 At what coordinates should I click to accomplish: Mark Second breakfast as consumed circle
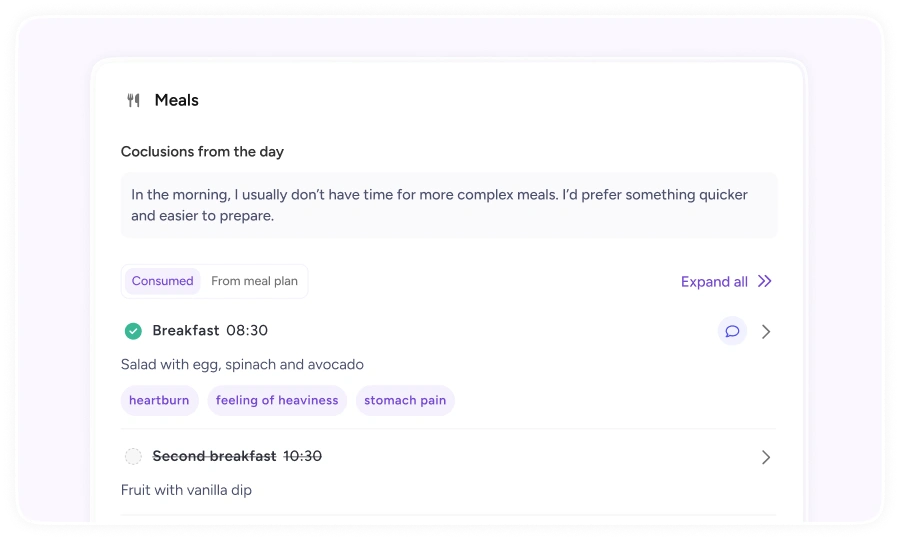pyautogui.click(x=133, y=456)
